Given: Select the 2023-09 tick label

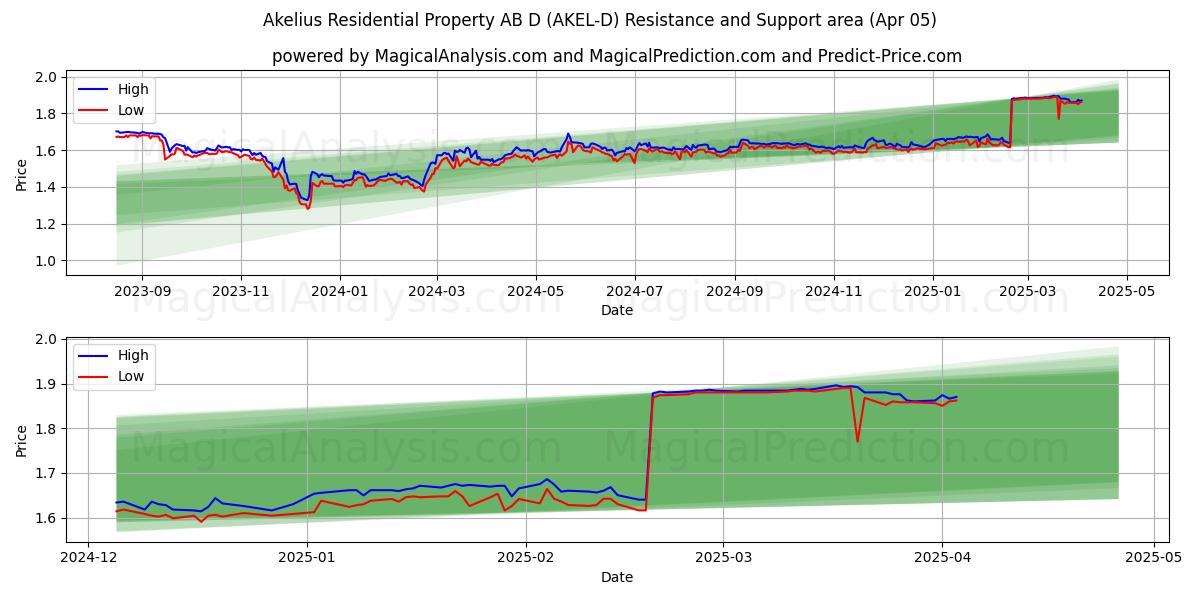Looking at the screenshot, I should coord(142,291).
